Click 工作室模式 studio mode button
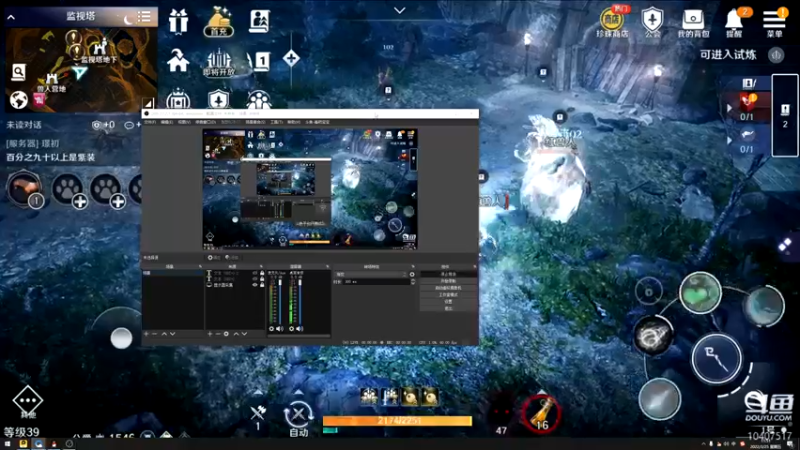This screenshot has height=450, width=800. pos(448,294)
